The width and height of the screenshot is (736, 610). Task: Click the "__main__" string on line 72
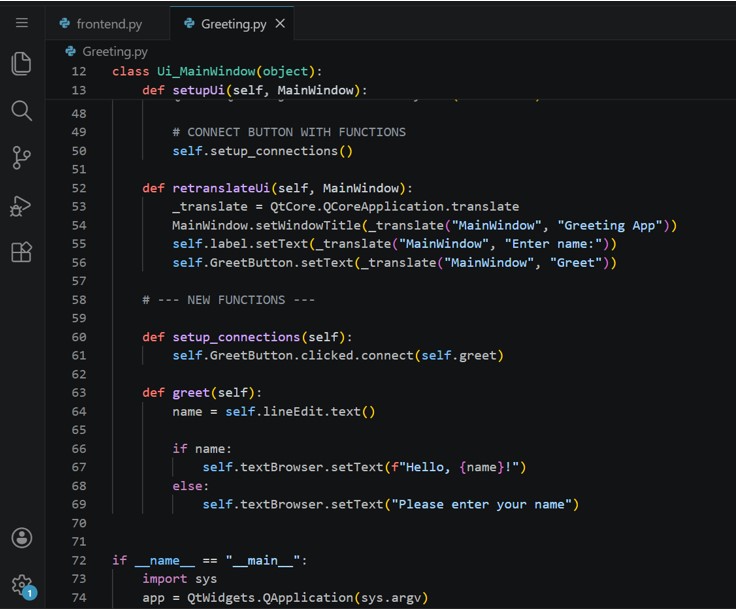262,560
